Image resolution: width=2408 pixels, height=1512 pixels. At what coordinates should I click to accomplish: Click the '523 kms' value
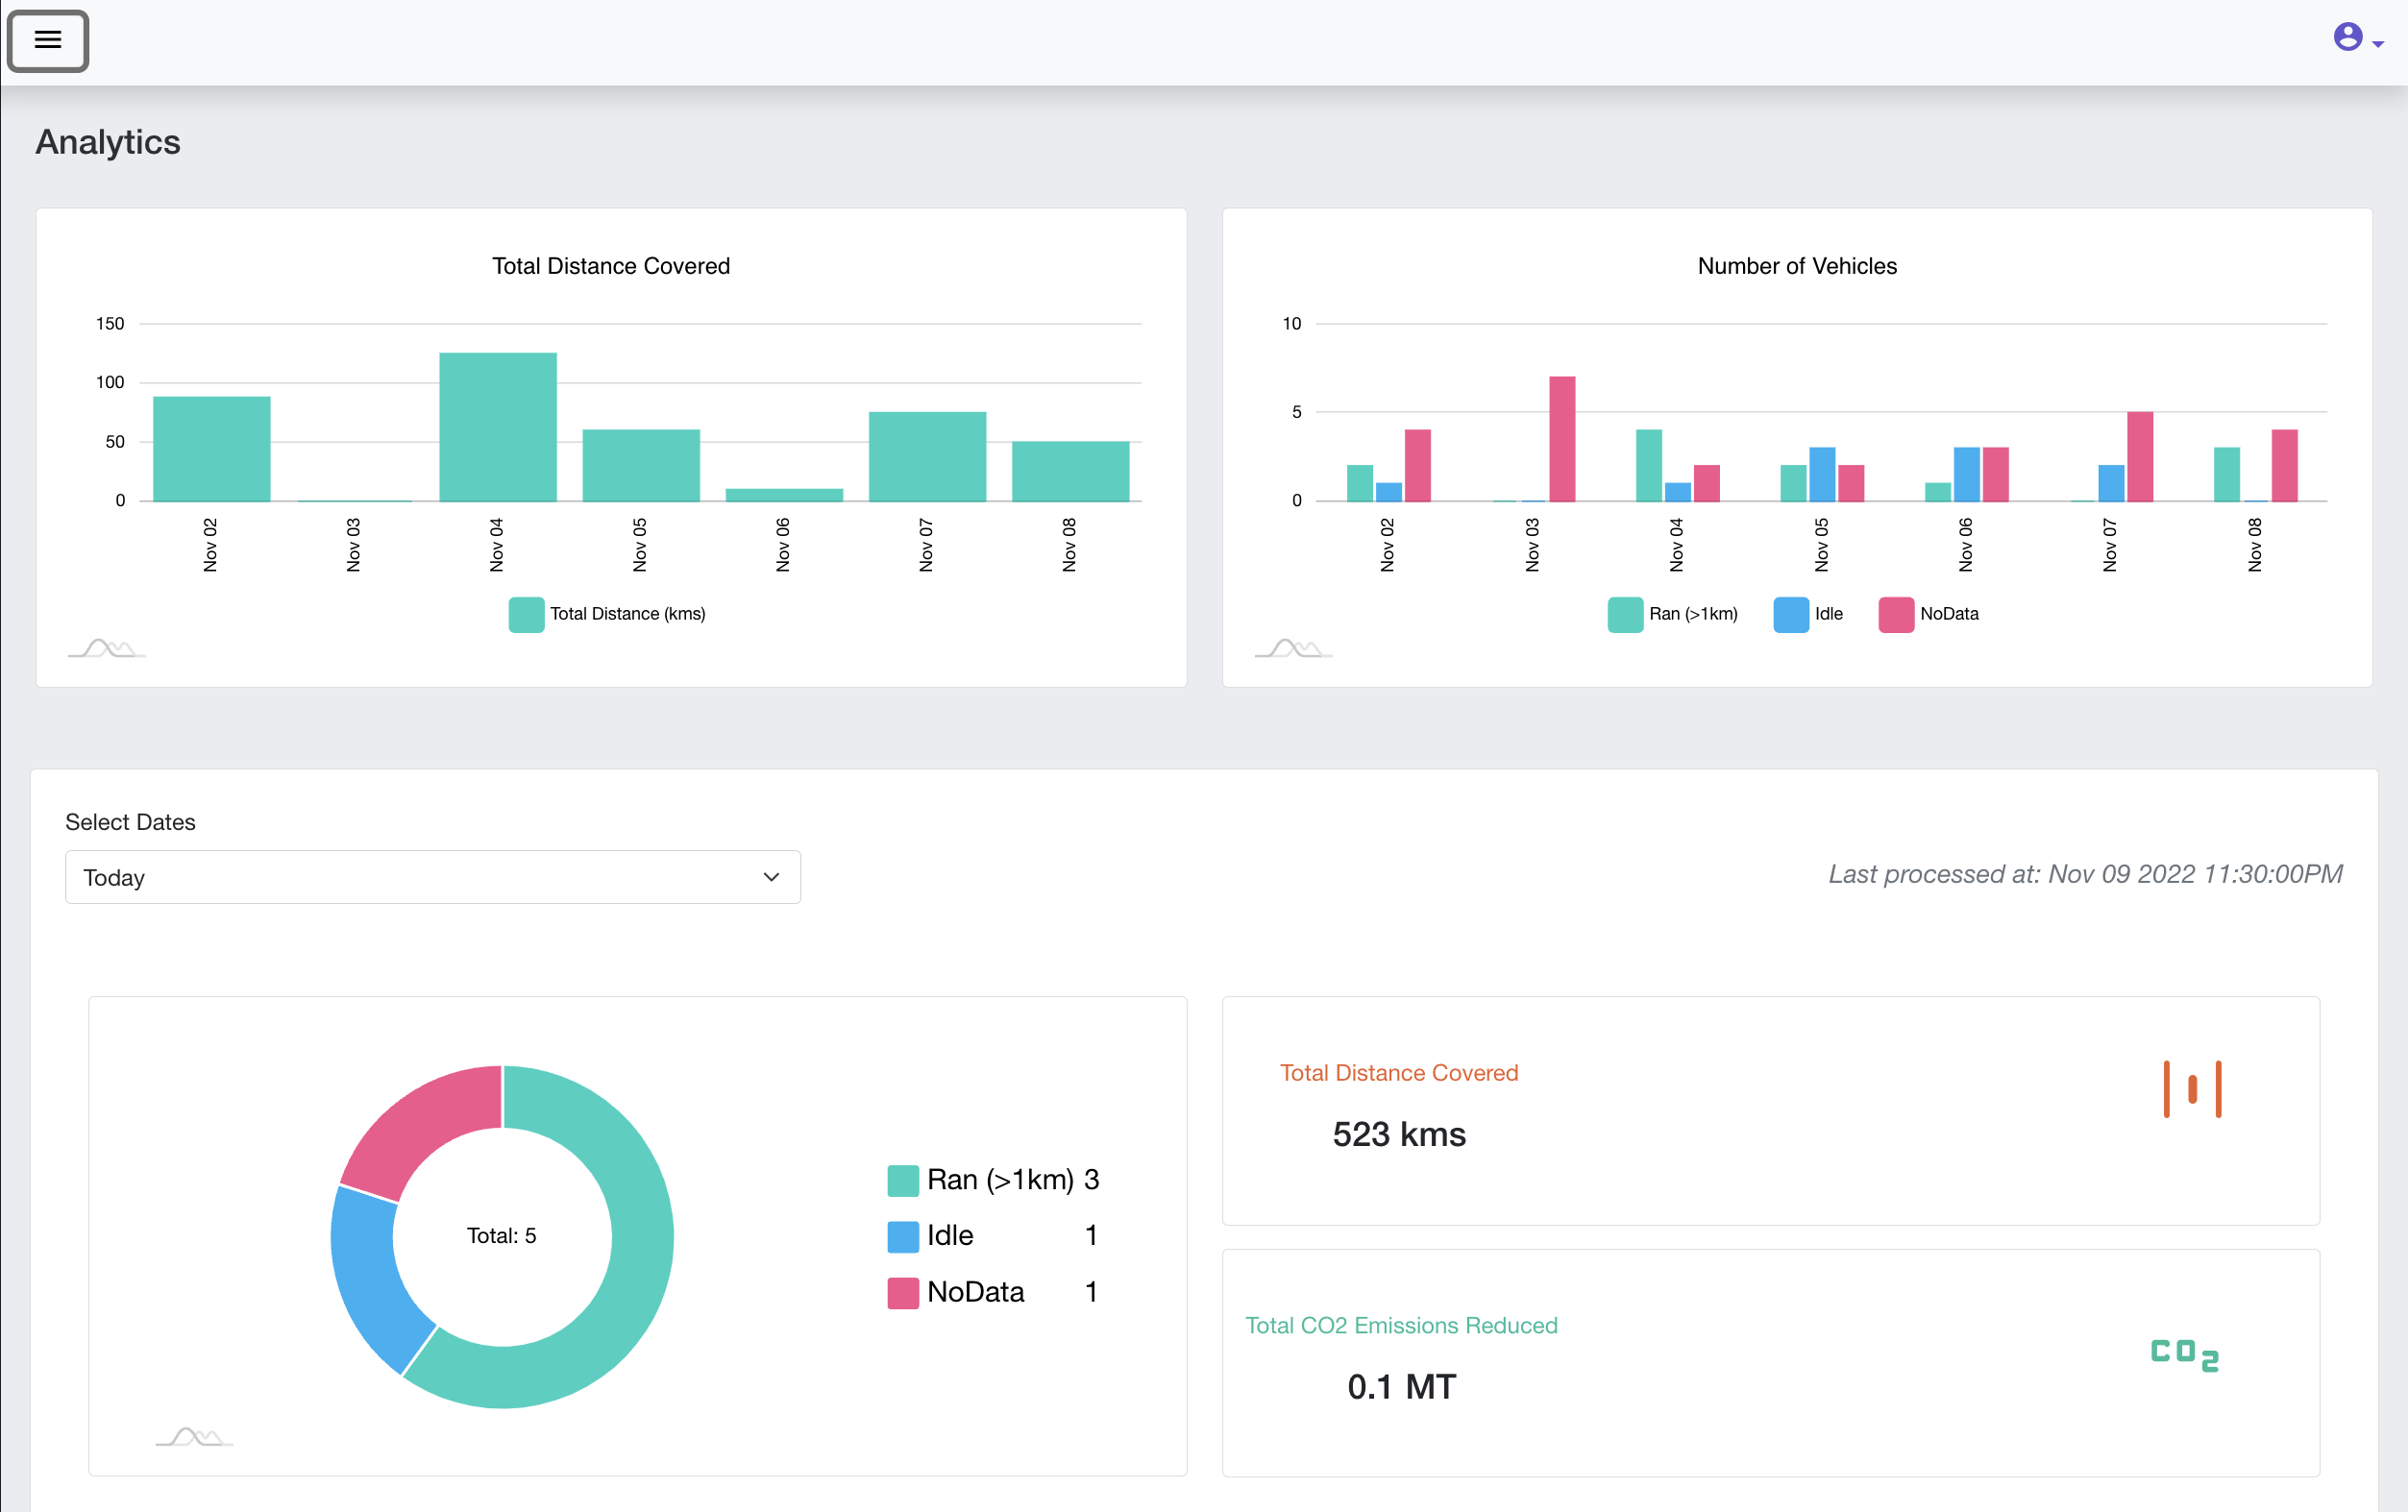[x=1399, y=1135]
